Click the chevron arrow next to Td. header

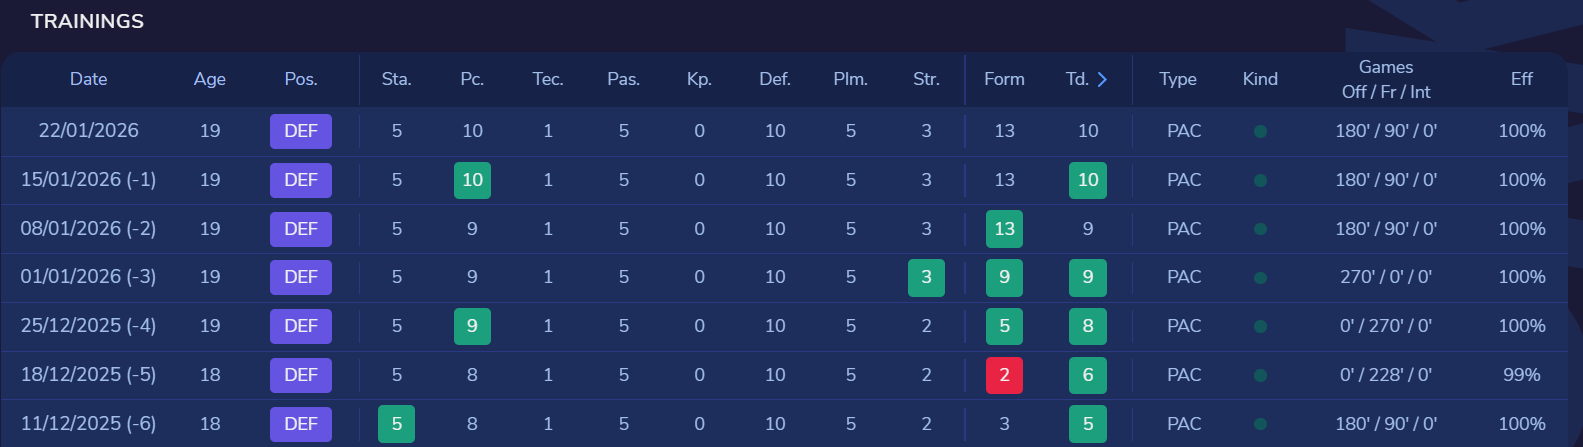coord(1102,79)
